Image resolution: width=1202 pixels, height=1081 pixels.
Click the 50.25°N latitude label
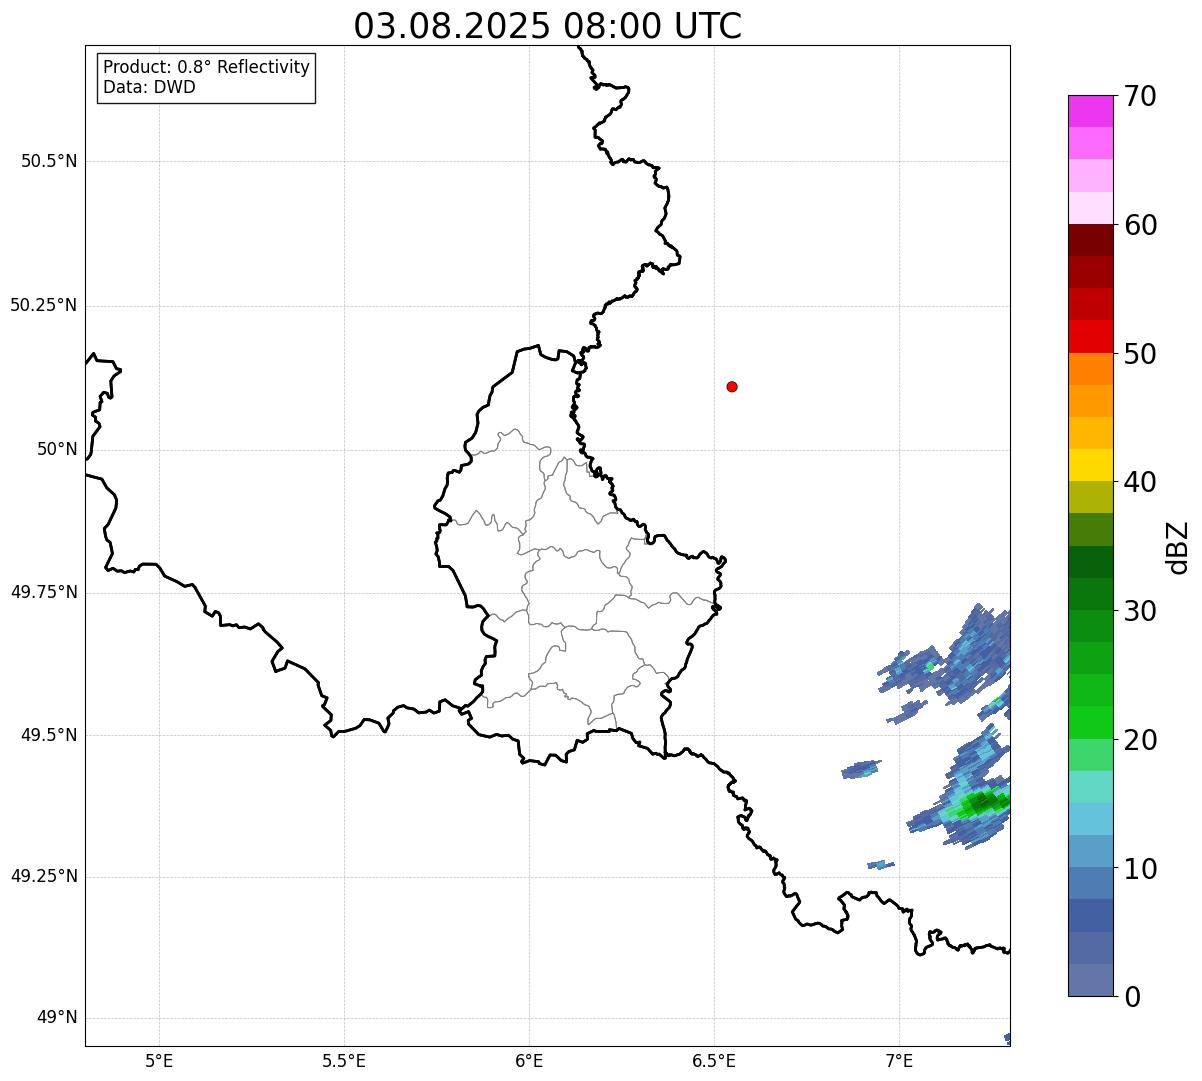44,305
